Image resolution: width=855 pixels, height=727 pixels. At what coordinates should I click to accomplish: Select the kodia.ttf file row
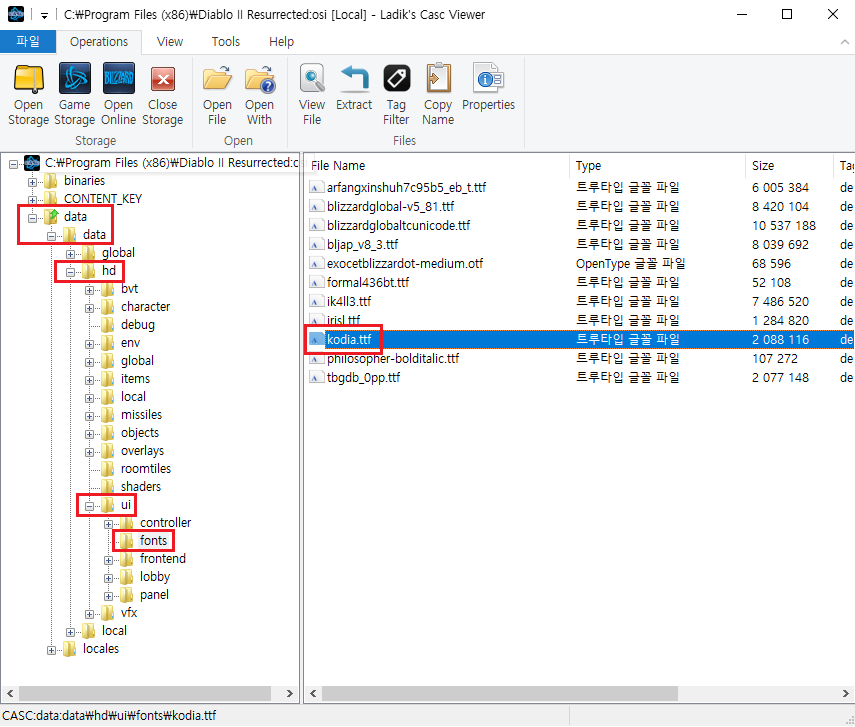click(x=579, y=340)
